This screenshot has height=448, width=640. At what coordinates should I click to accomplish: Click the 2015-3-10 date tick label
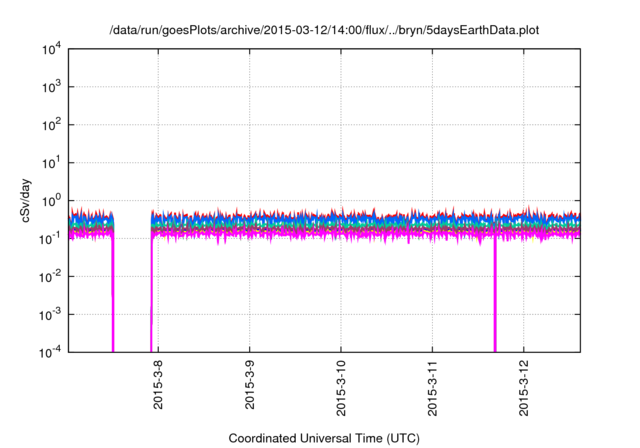point(341,388)
